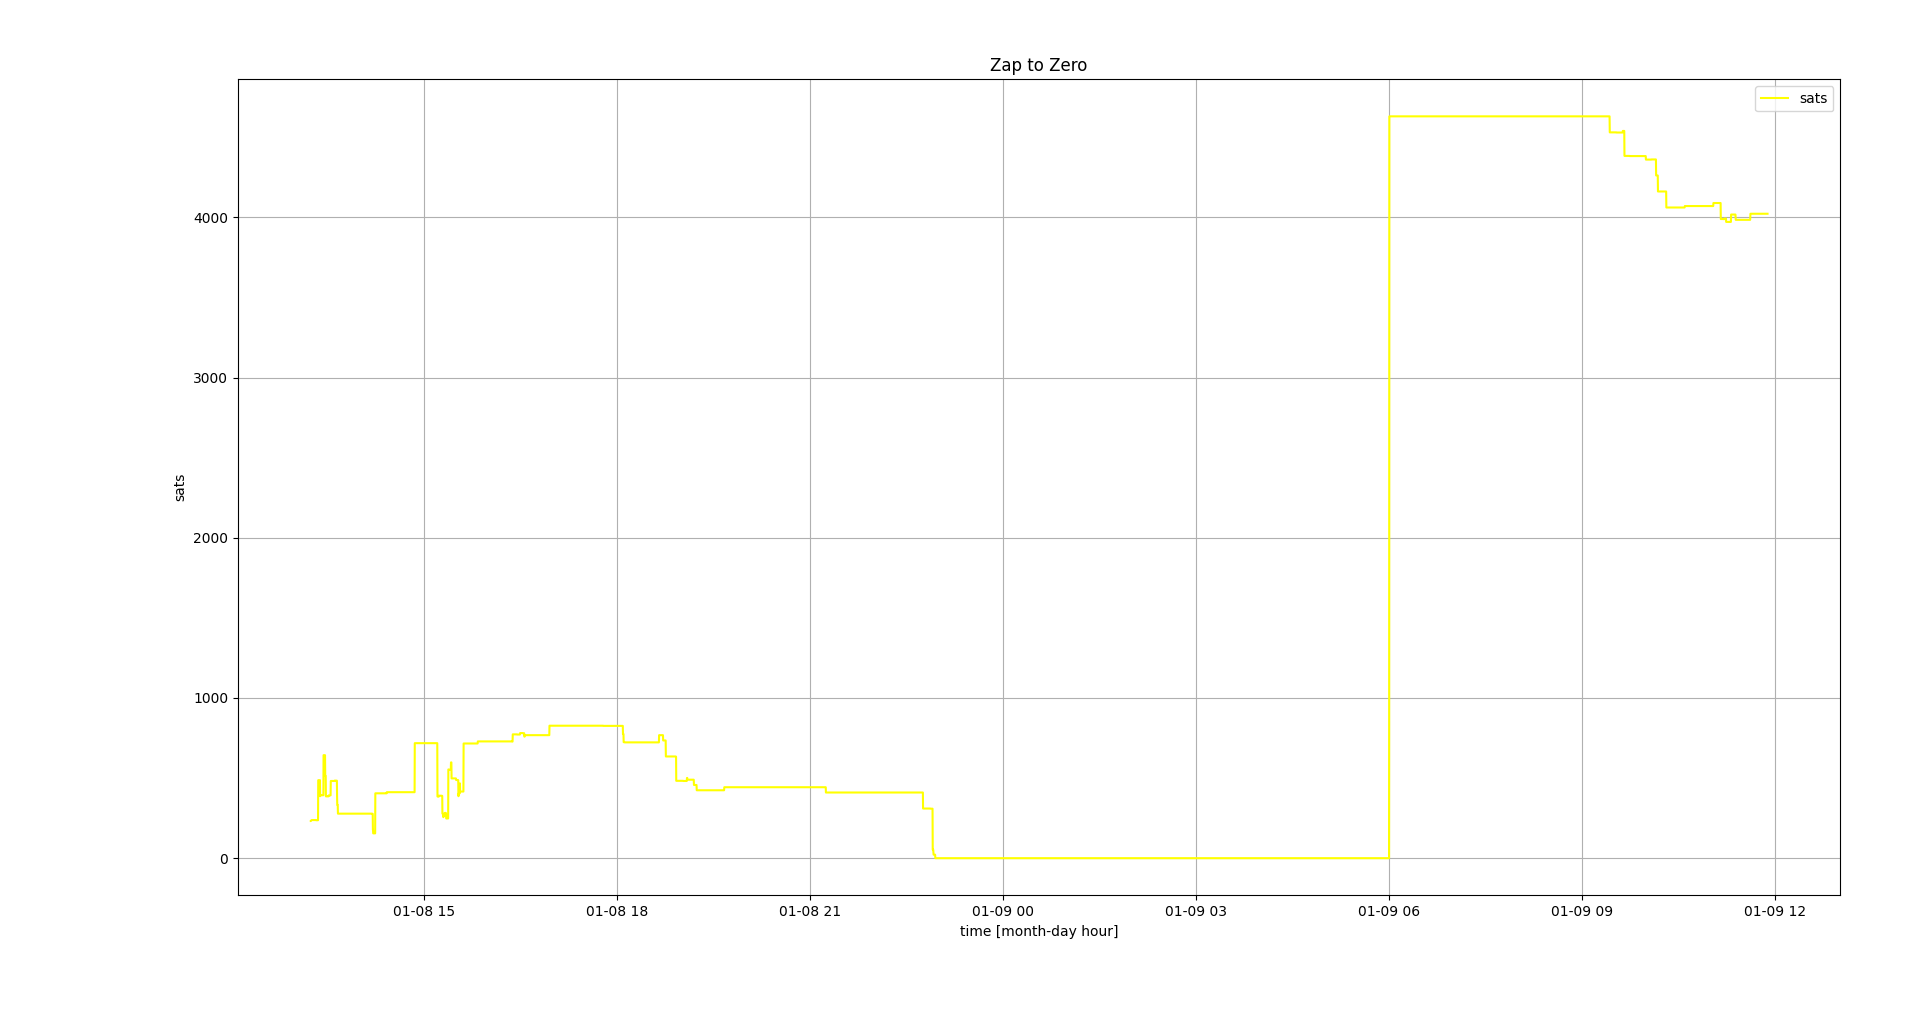This screenshot has width=1918, height=1019.
Task: Click the x-axis tick label '01-08 21'
Action: click(x=810, y=911)
